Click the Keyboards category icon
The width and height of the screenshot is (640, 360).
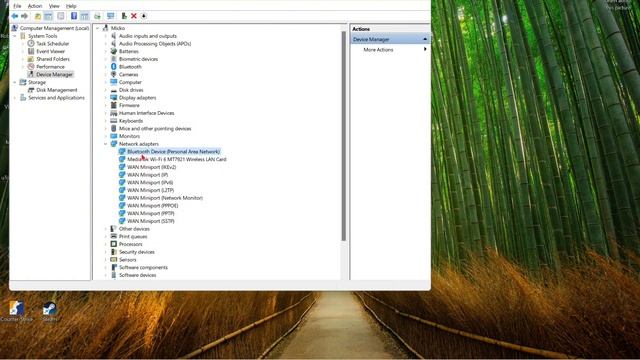click(x=113, y=121)
